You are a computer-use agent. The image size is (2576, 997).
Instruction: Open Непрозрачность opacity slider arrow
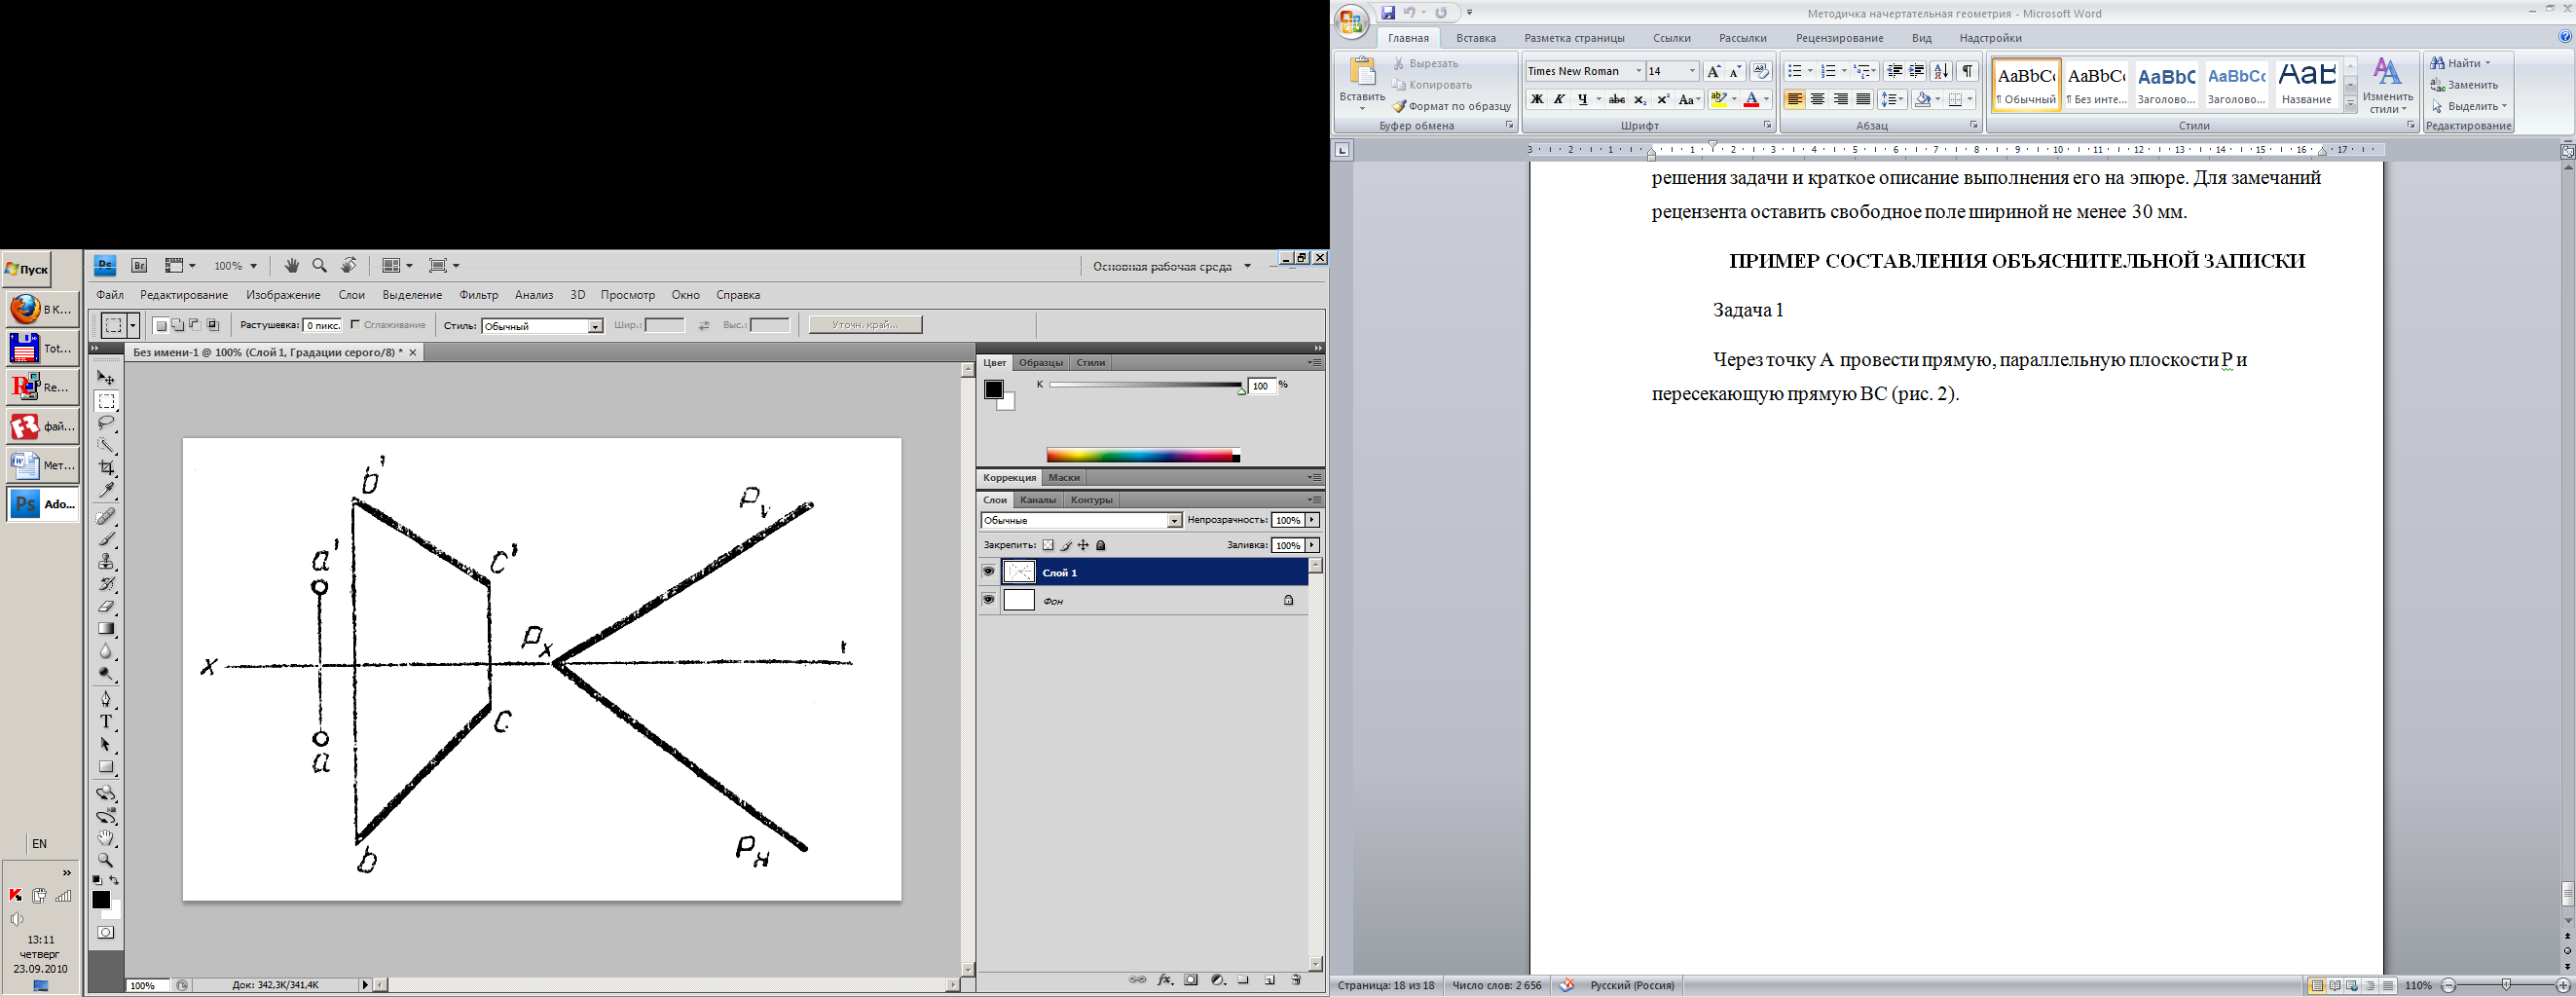(x=1312, y=520)
